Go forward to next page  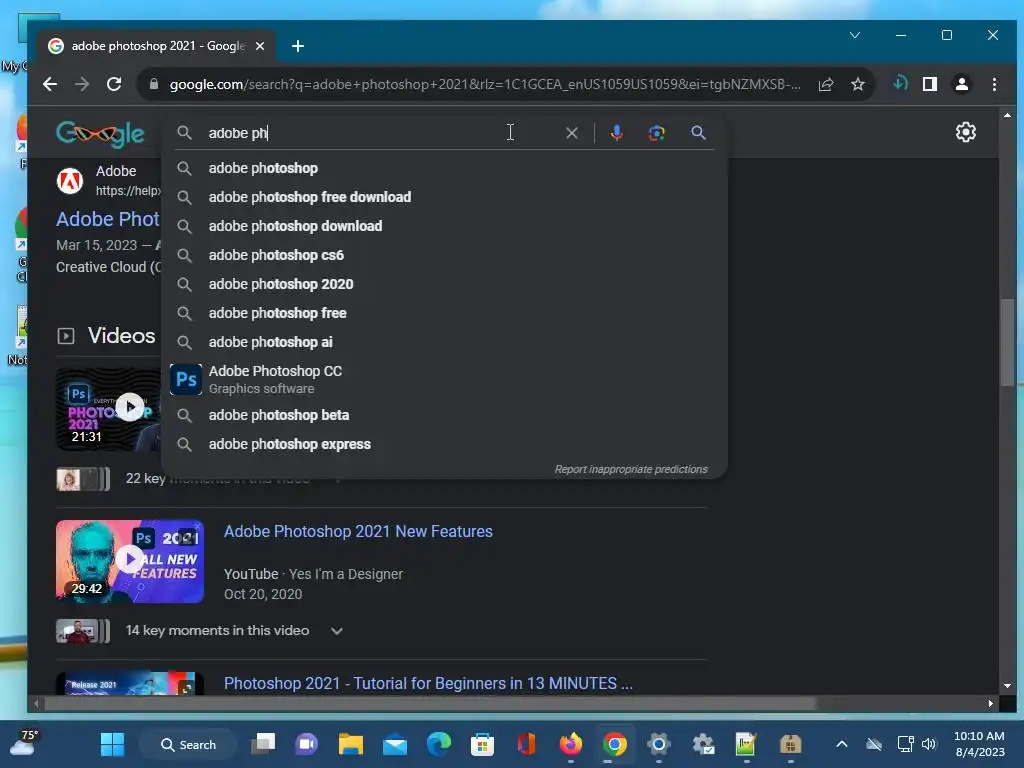(x=82, y=84)
